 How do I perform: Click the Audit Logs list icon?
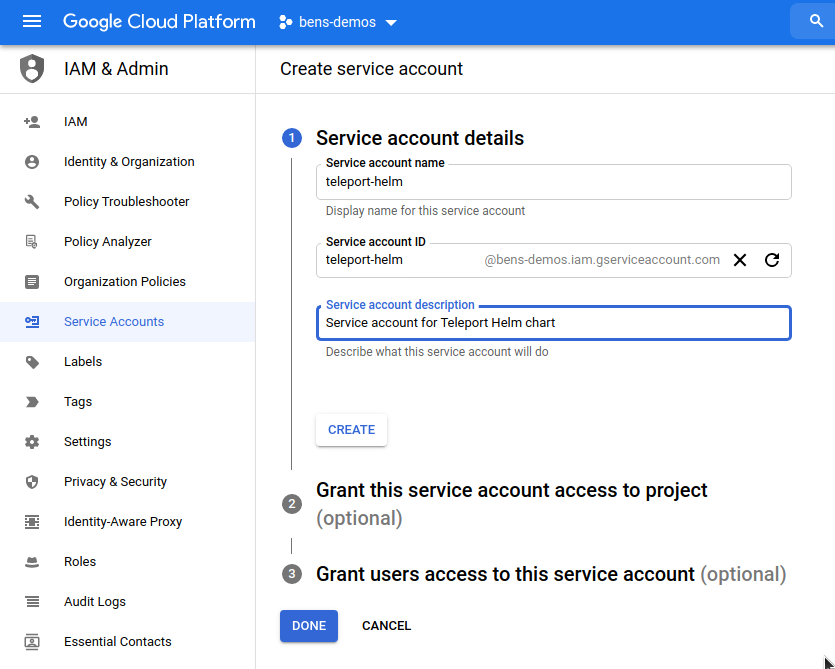(x=31, y=601)
